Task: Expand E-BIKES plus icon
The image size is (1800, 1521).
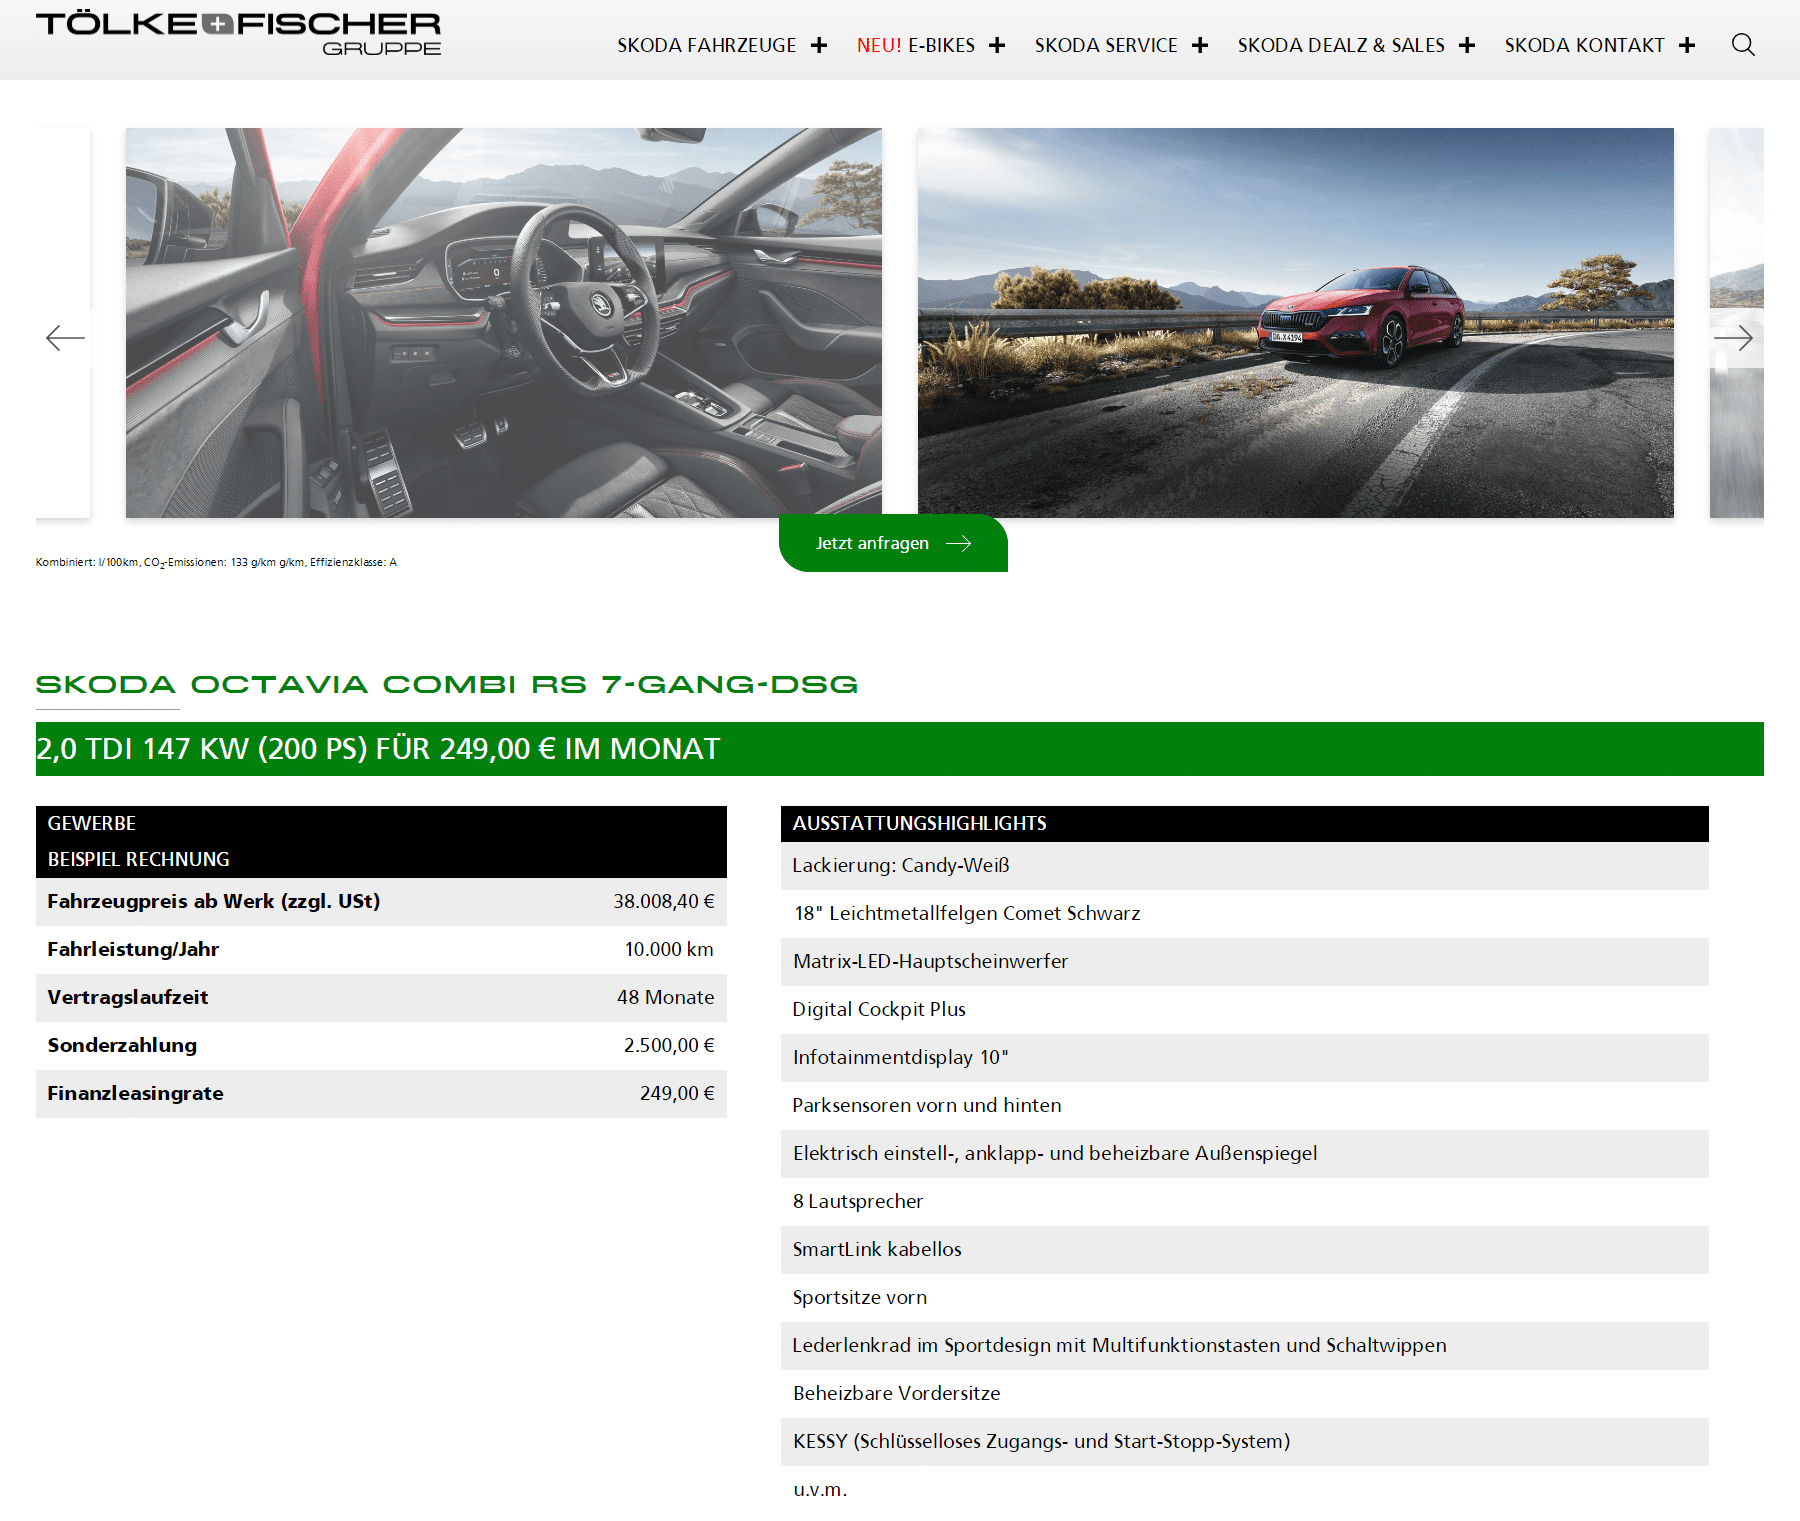Action: [997, 45]
